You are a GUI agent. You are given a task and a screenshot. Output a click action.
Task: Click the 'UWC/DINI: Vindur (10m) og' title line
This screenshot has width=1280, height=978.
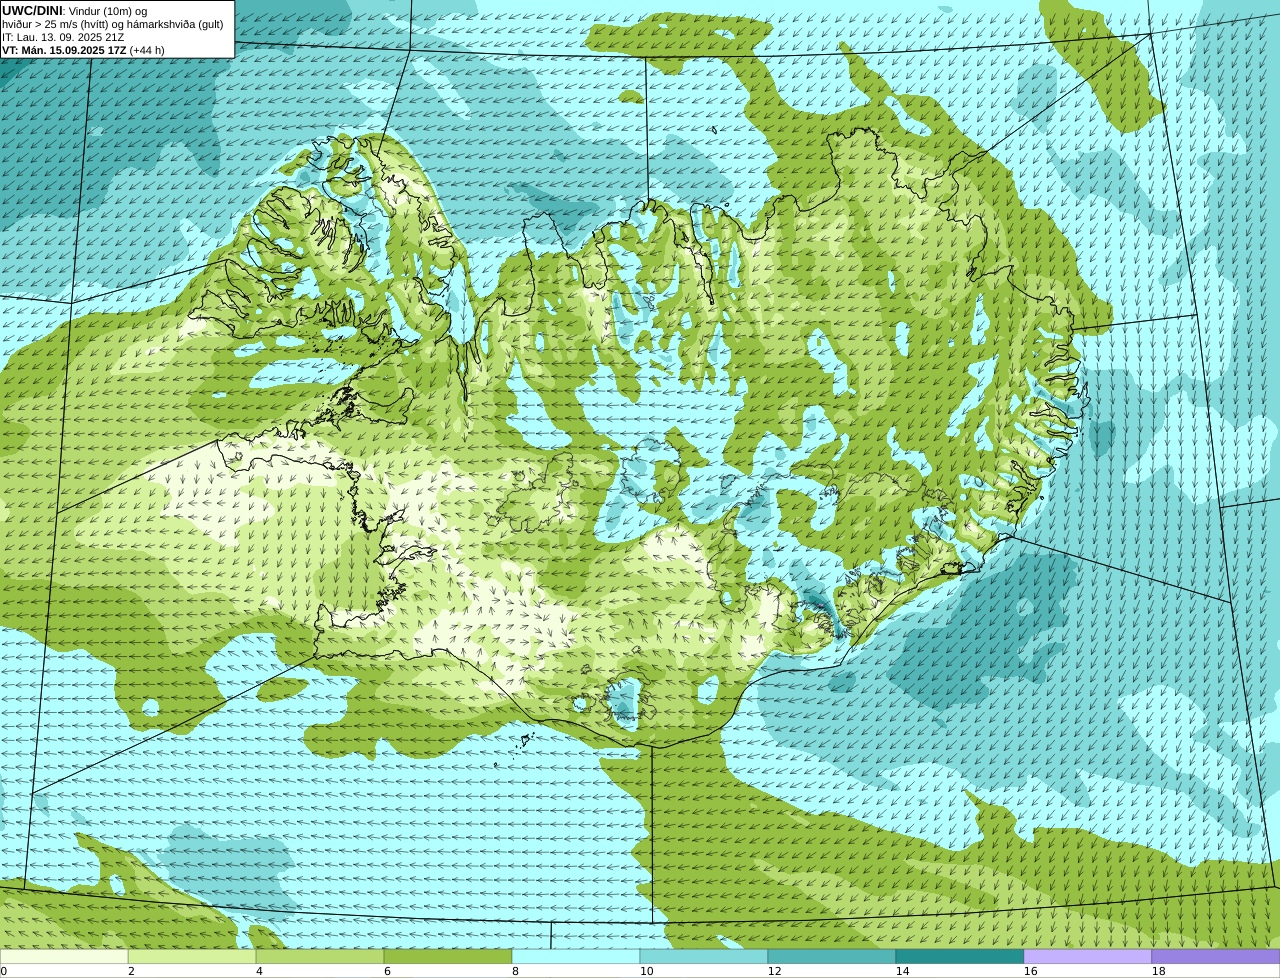[74, 11]
